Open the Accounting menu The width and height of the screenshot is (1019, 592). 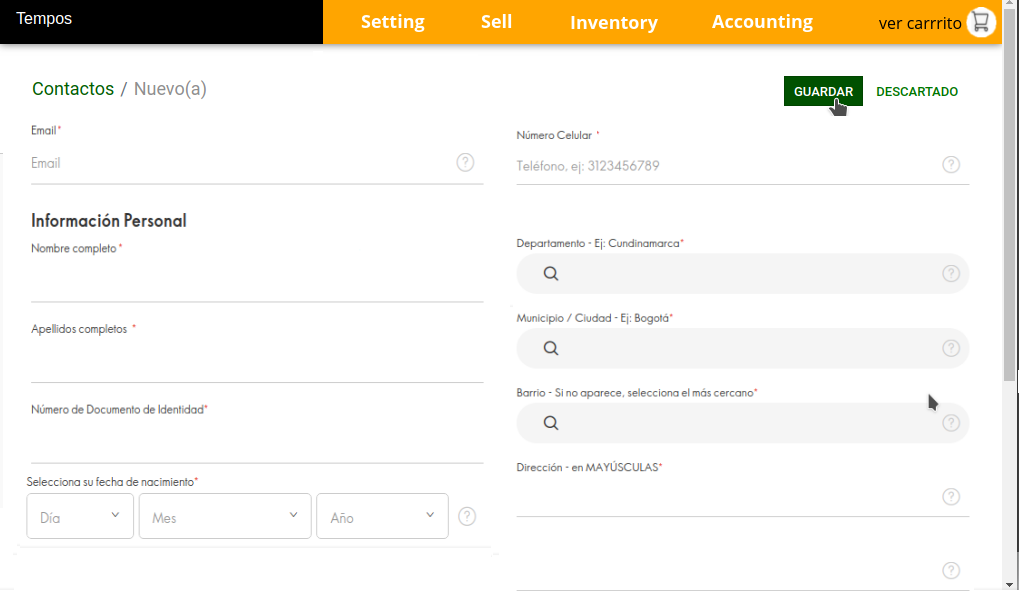tap(762, 22)
